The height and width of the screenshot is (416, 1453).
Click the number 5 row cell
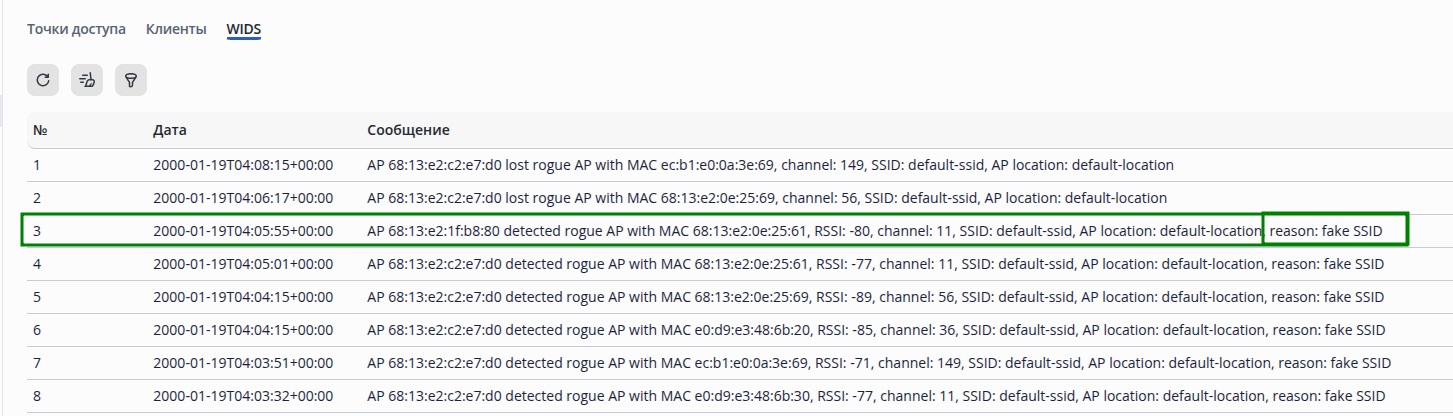(x=37, y=297)
